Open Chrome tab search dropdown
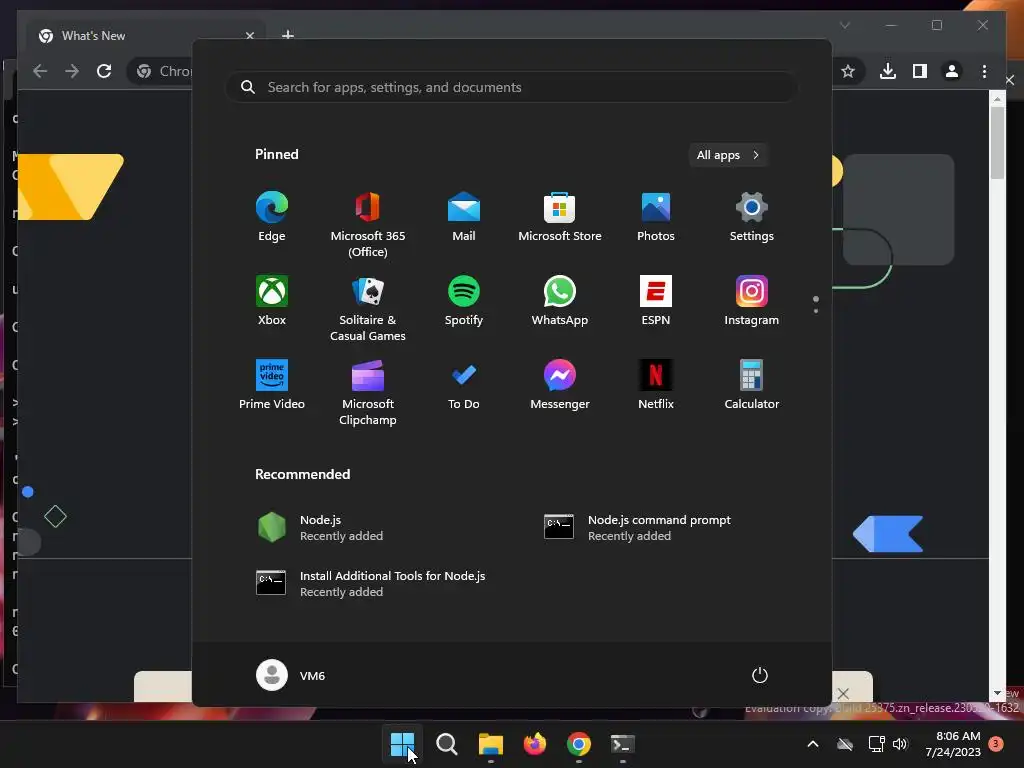Screen dimensions: 1024x768 [844, 25]
